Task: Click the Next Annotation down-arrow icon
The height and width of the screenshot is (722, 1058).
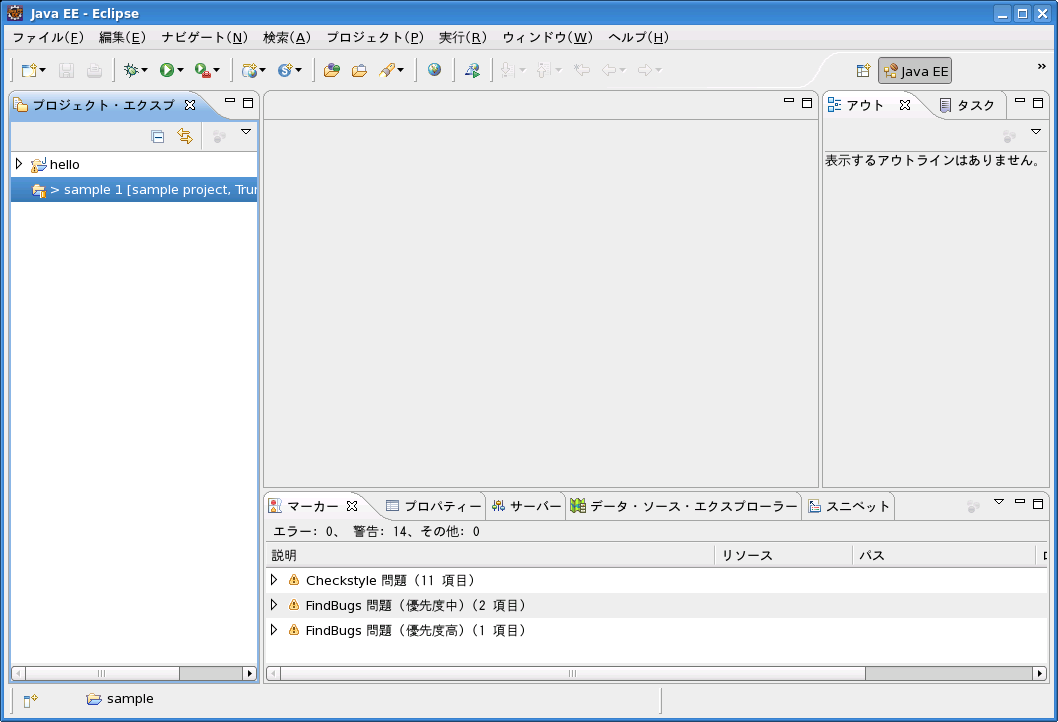Action: (x=508, y=70)
